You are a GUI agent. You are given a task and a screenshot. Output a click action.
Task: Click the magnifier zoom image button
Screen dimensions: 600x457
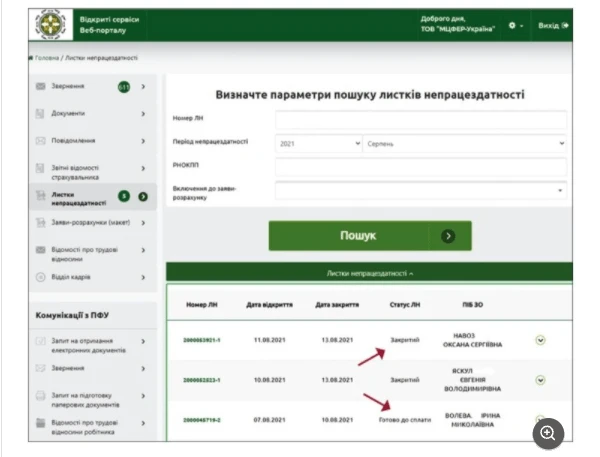click(x=548, y=433)
